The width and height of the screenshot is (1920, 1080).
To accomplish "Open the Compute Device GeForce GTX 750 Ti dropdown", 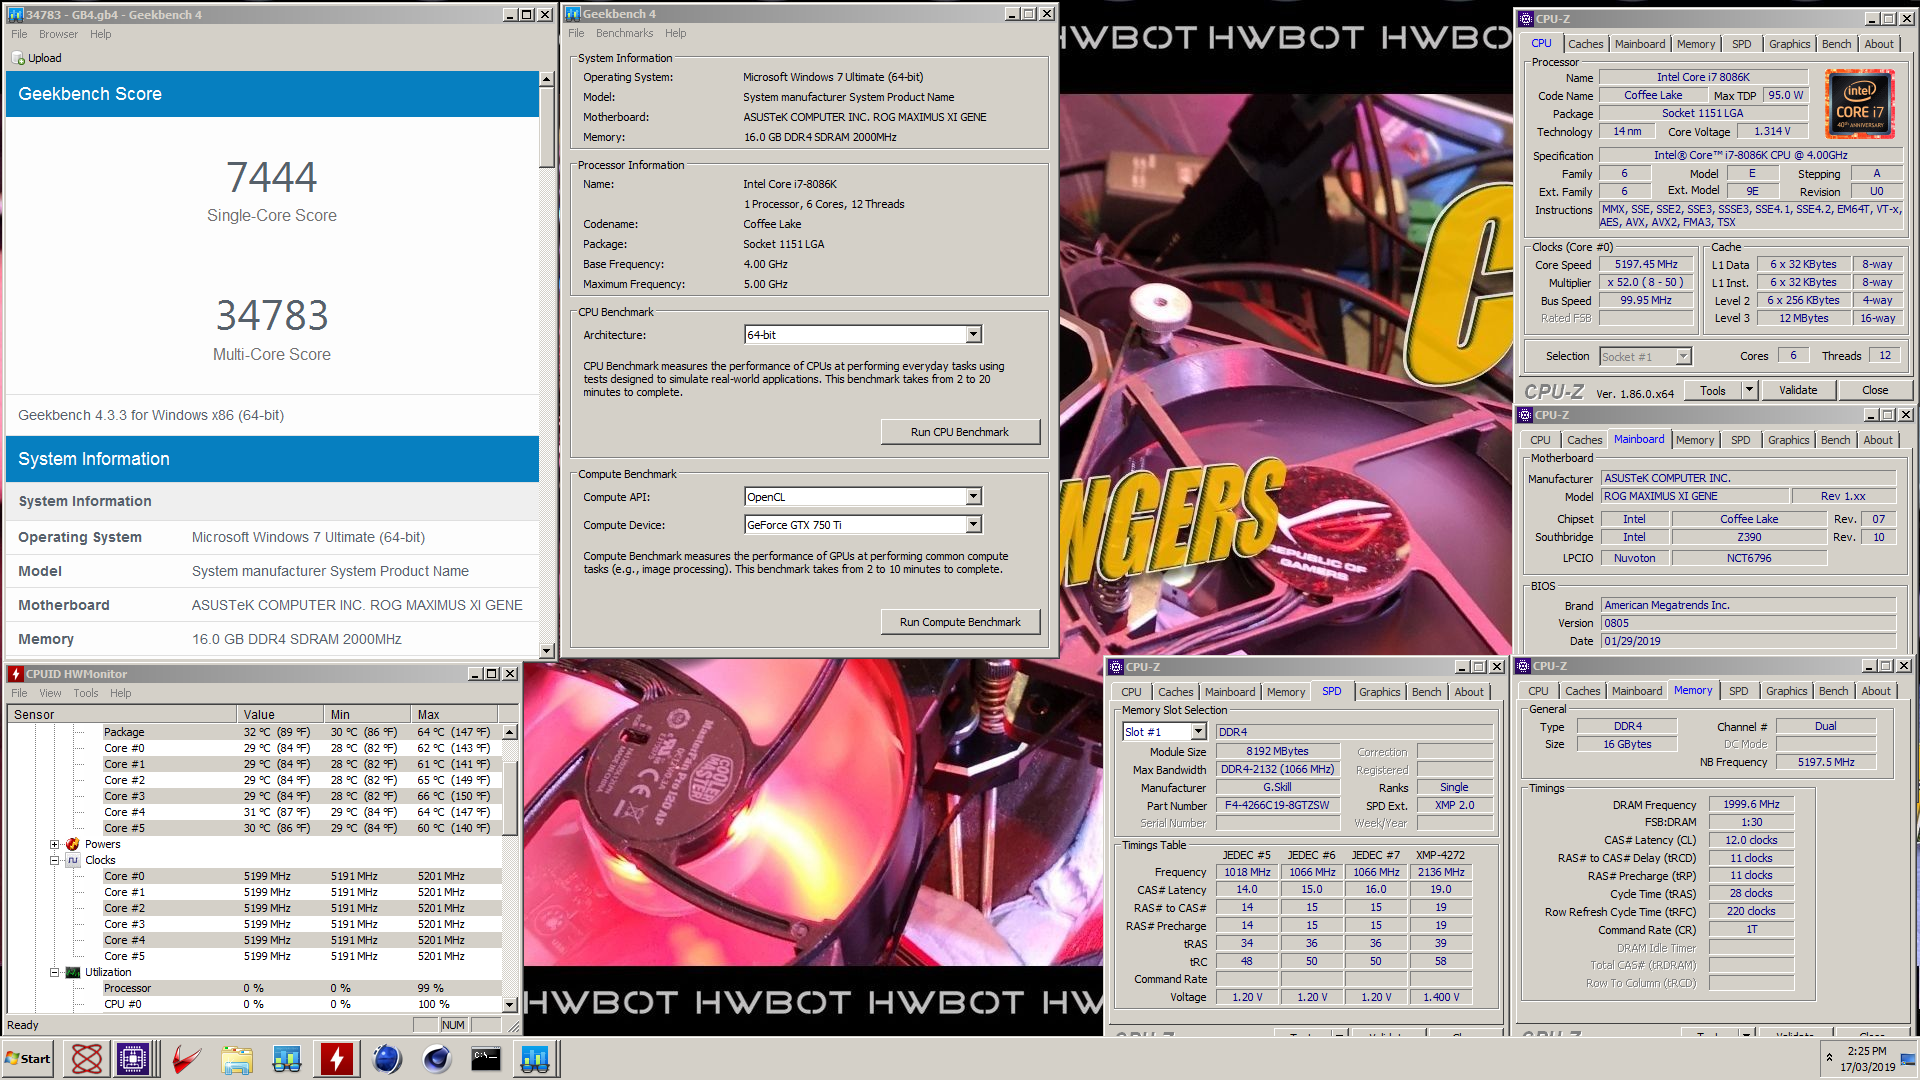I will [974, 525].
